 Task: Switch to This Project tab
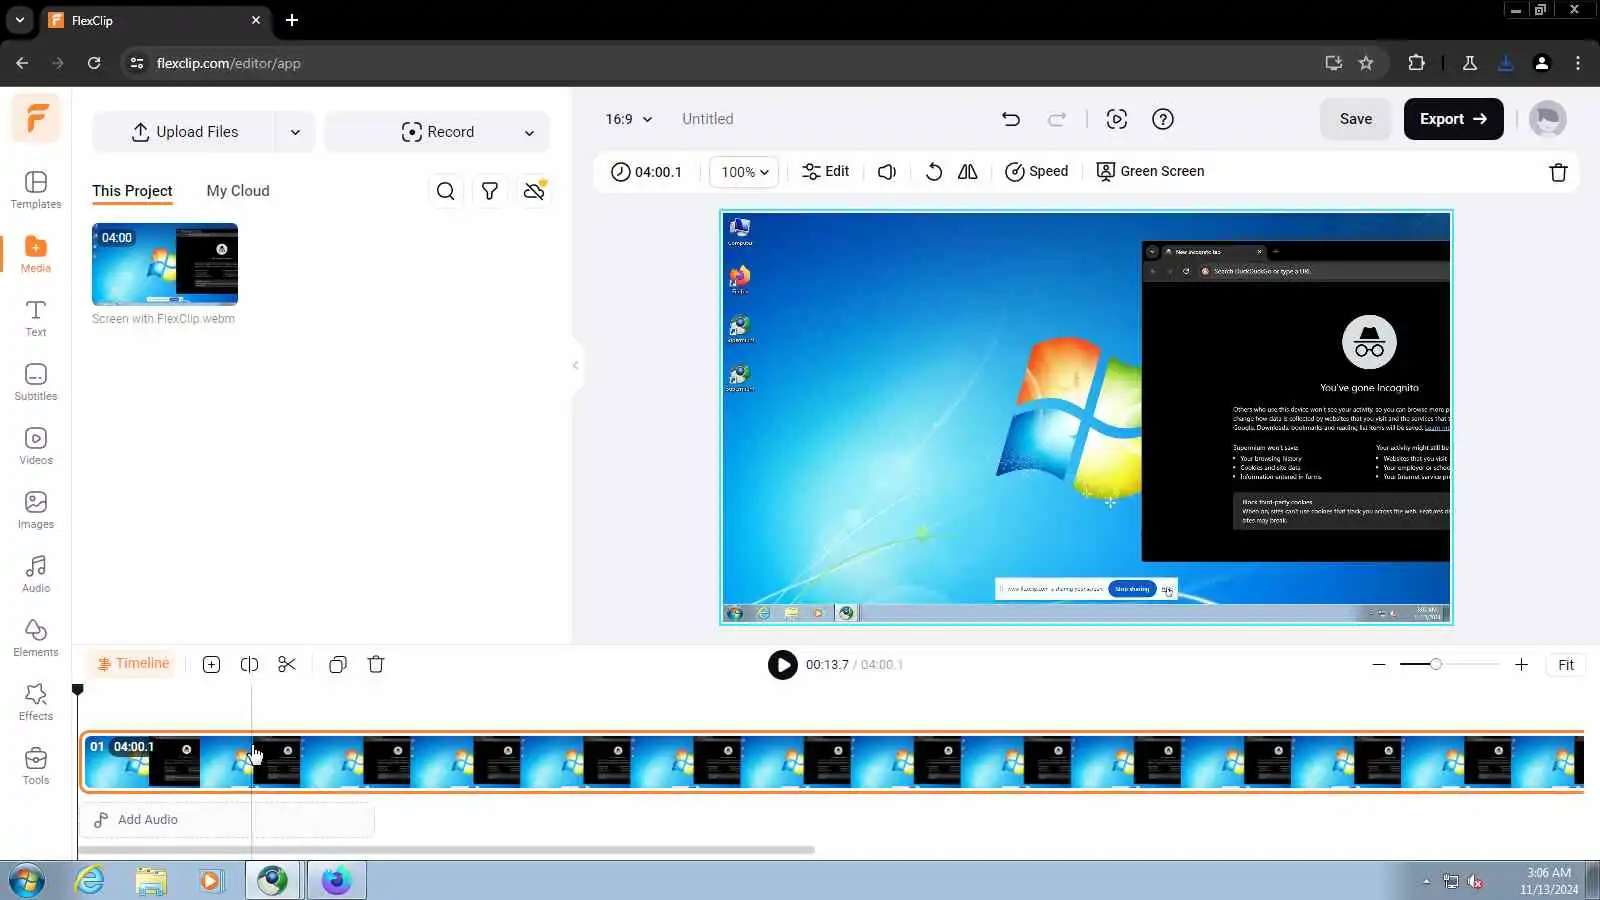tap(132, 191)
